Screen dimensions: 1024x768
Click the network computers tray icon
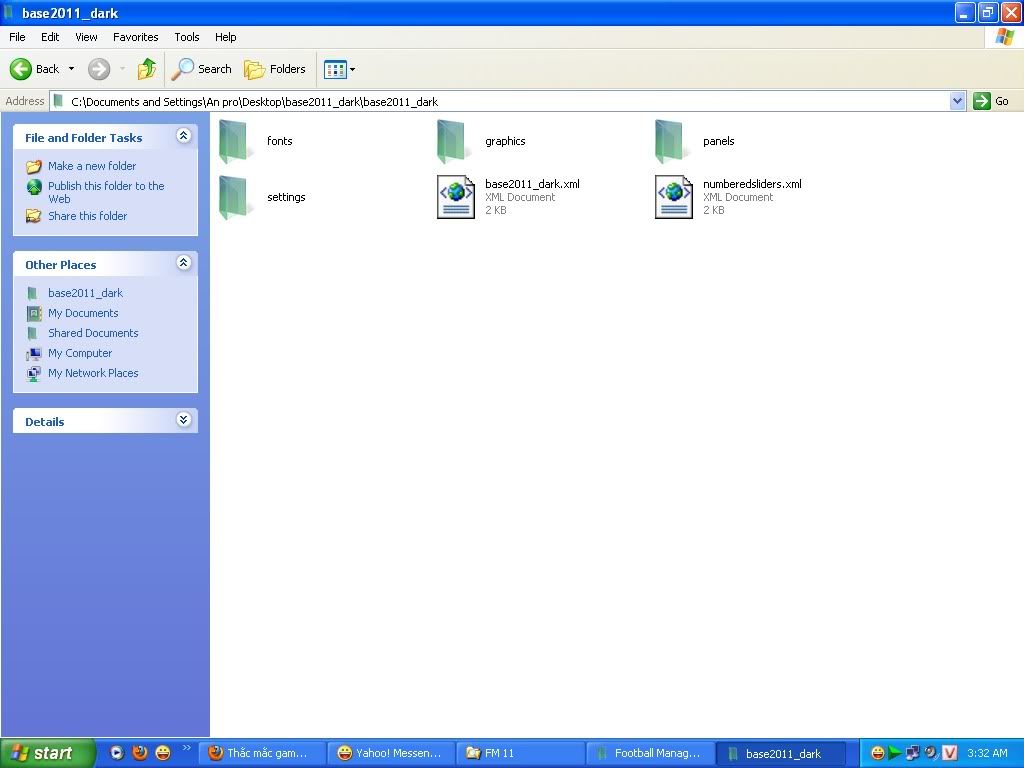913,753
